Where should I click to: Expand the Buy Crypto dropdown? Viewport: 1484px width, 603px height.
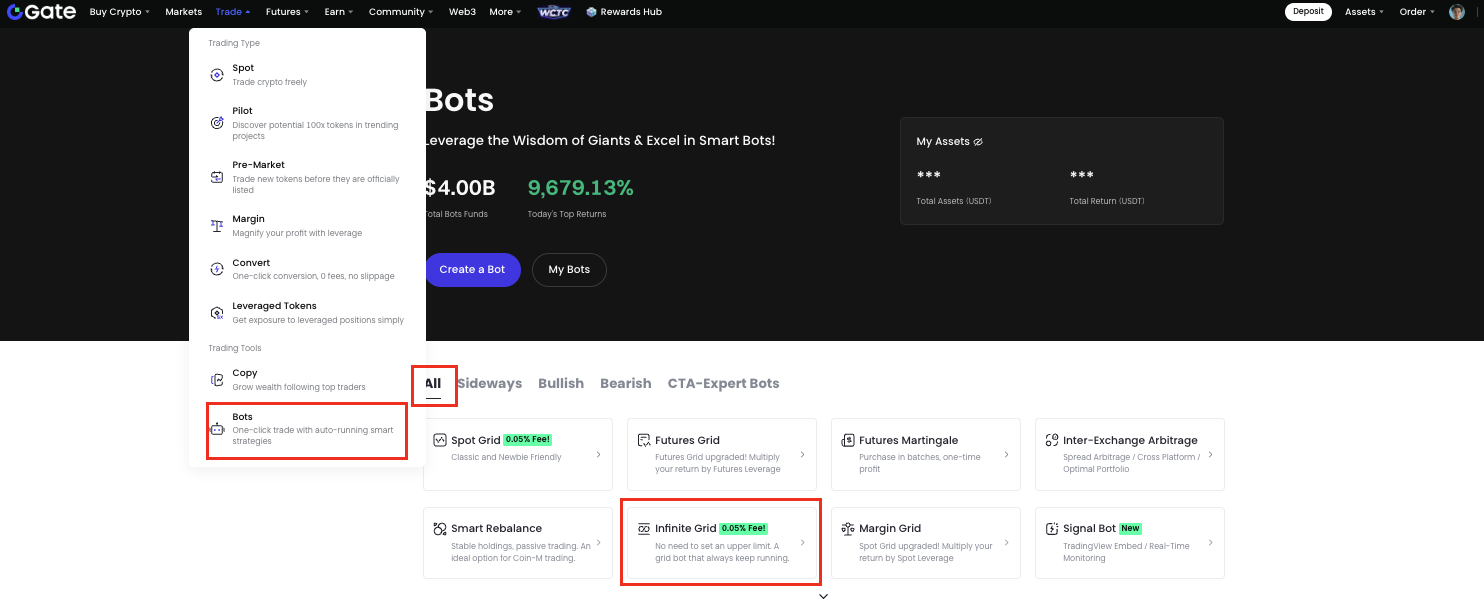coord(119,12)
